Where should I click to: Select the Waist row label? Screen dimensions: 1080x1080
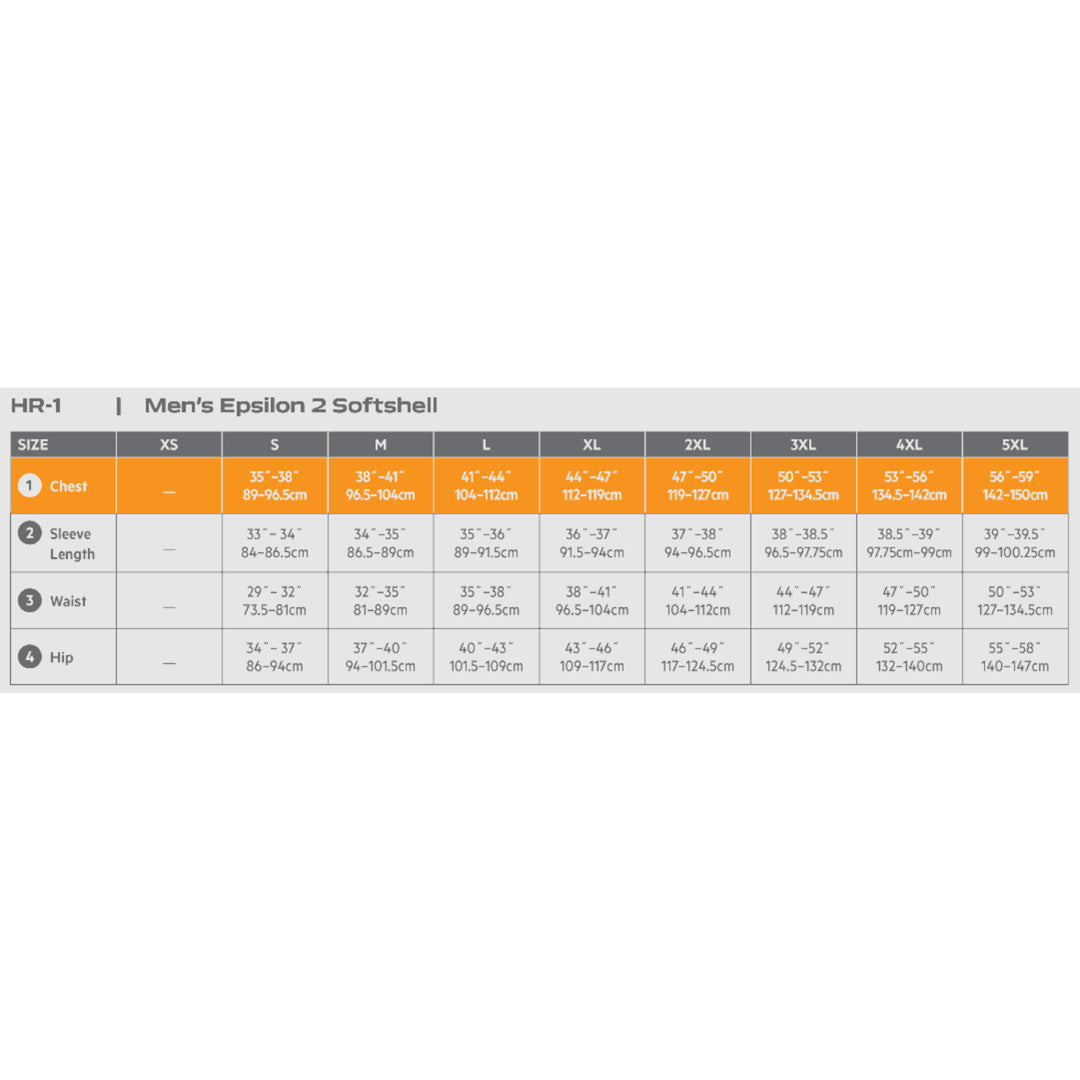pos(68,601)
